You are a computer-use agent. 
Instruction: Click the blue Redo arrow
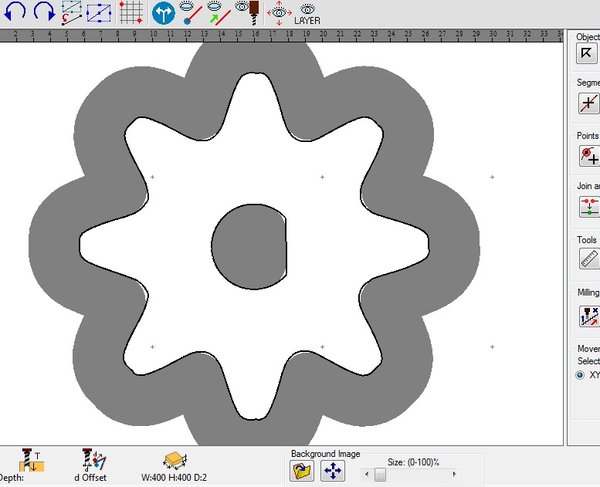[x=44, y=12]
